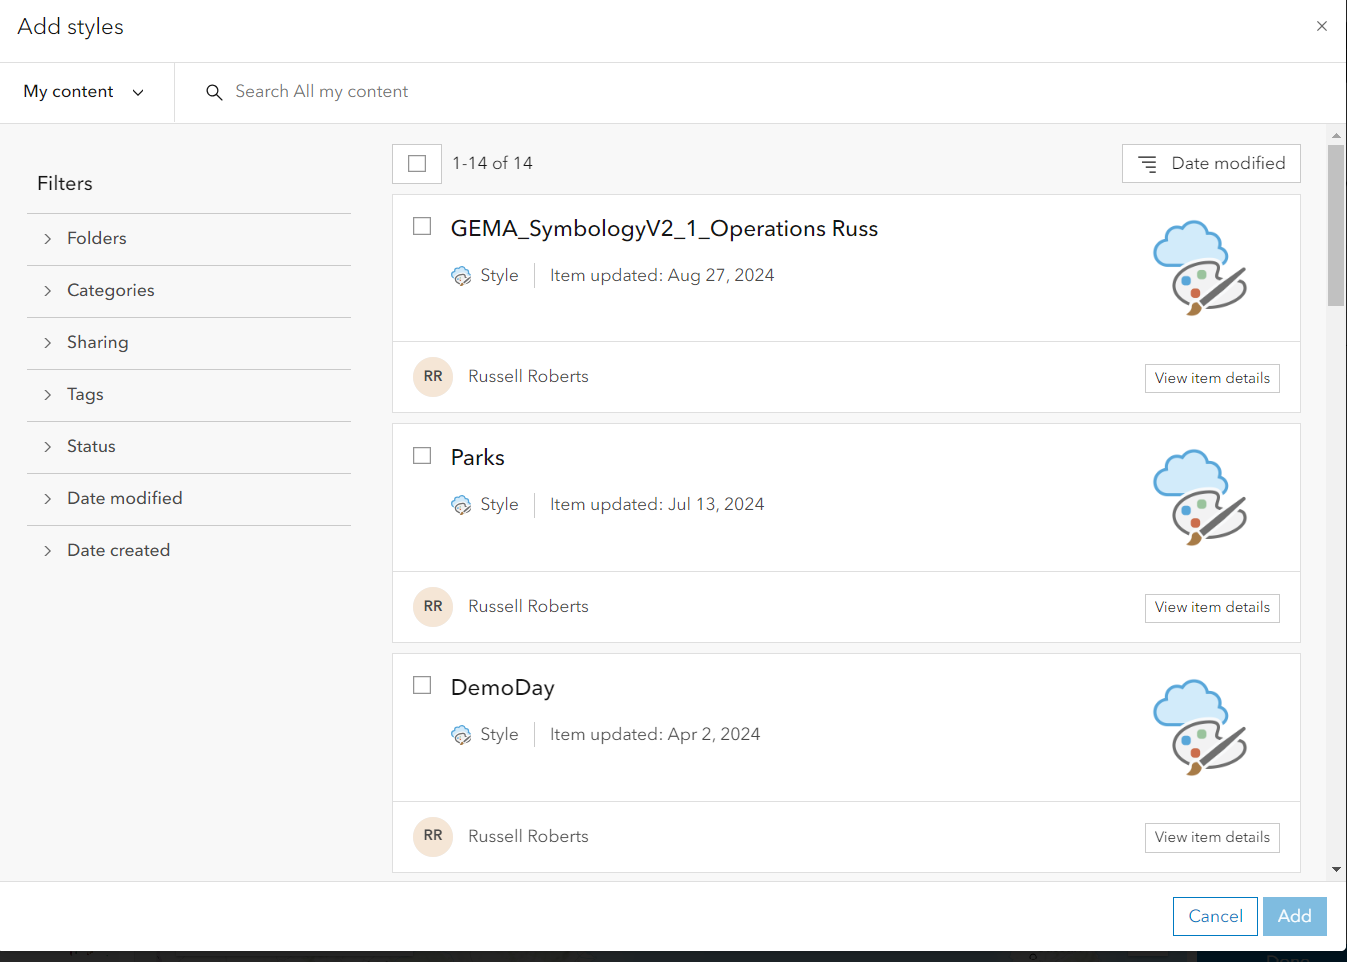Check the Parks item checkbox

tap(421, 455)
